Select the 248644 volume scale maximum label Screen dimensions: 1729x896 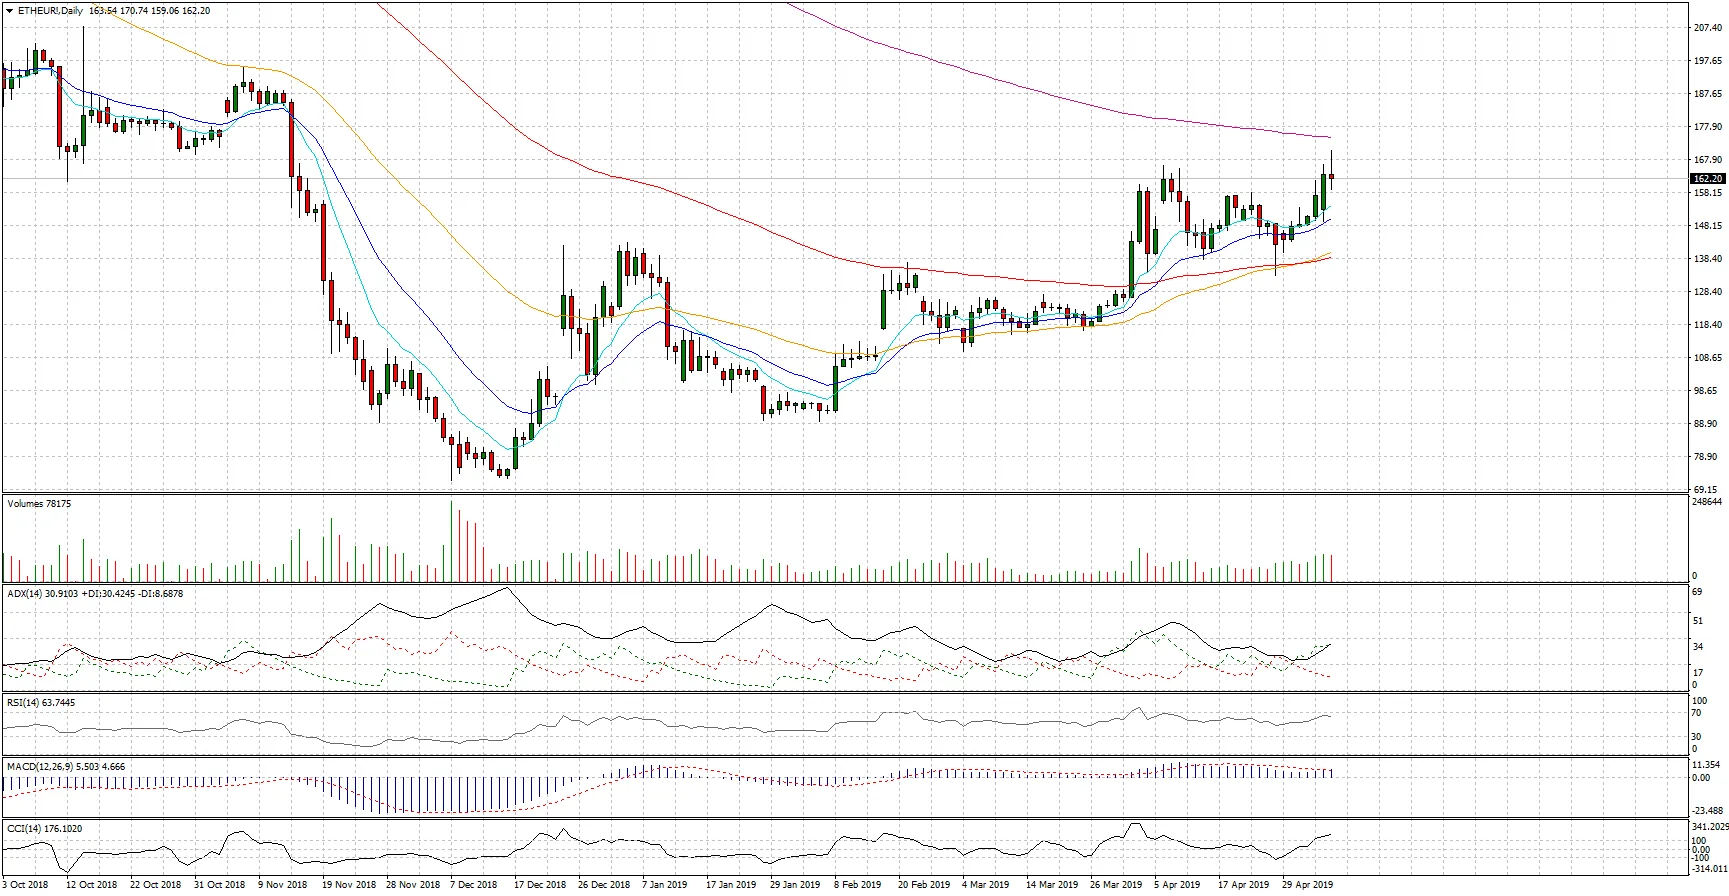pyautogui.click(x=1708, y=500)
